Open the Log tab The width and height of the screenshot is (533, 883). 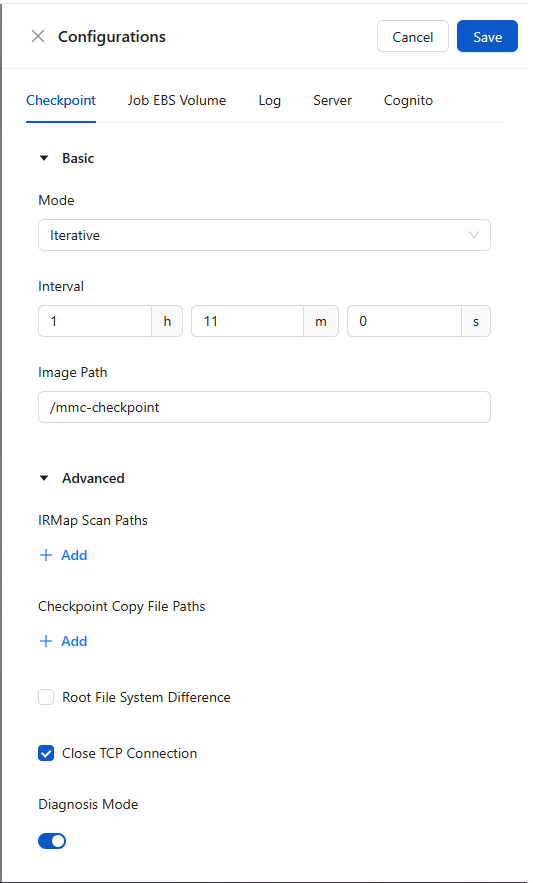(x=269, y=100)
